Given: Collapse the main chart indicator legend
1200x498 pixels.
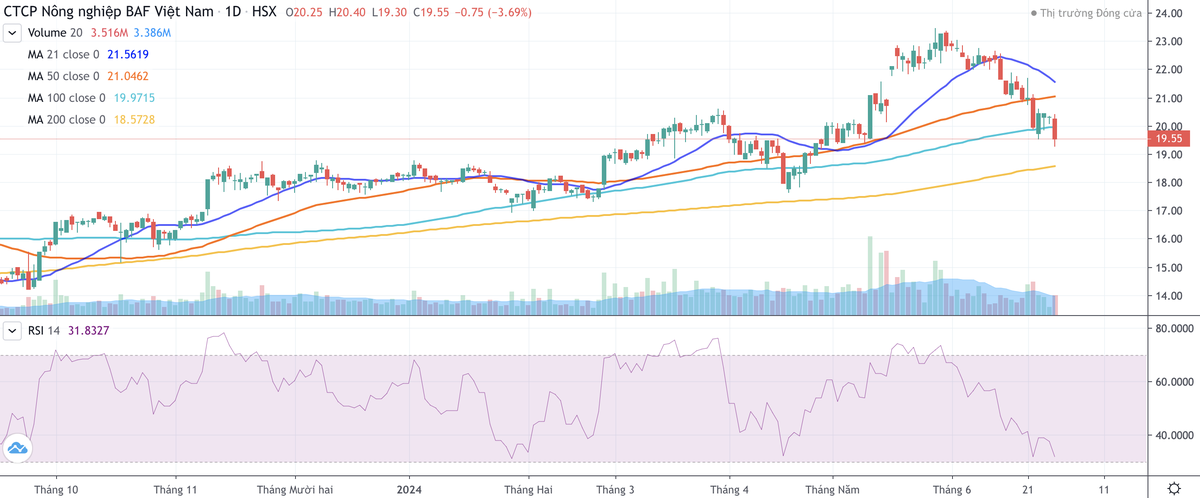Looking at the screenshot, I should [x=13, y=33].
